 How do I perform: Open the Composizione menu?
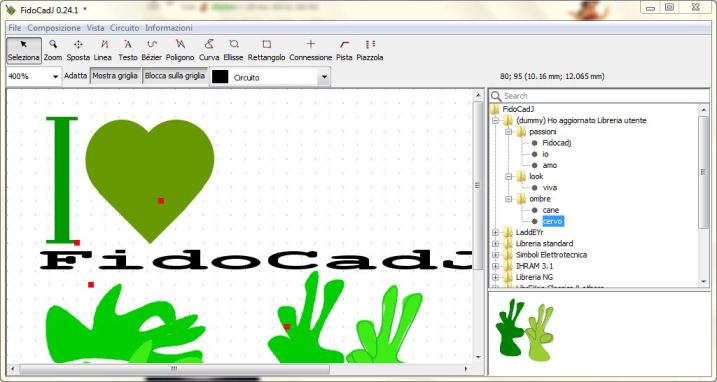[x=54, y=28]
